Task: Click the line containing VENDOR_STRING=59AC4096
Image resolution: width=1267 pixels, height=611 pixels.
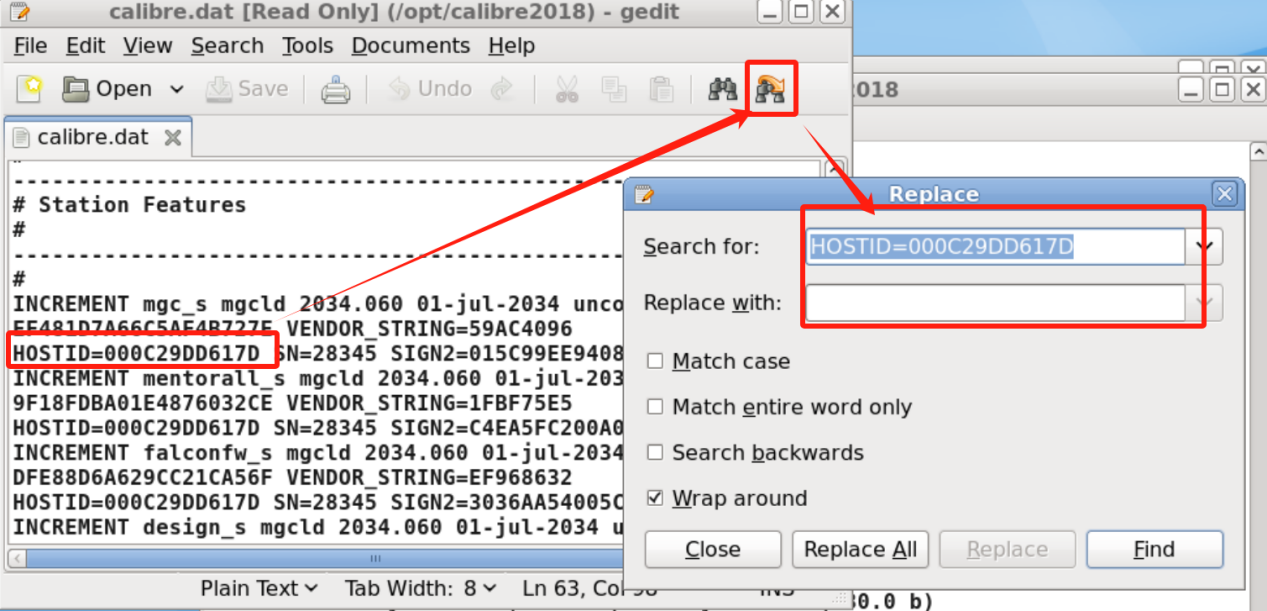Action: coord(292,329)
